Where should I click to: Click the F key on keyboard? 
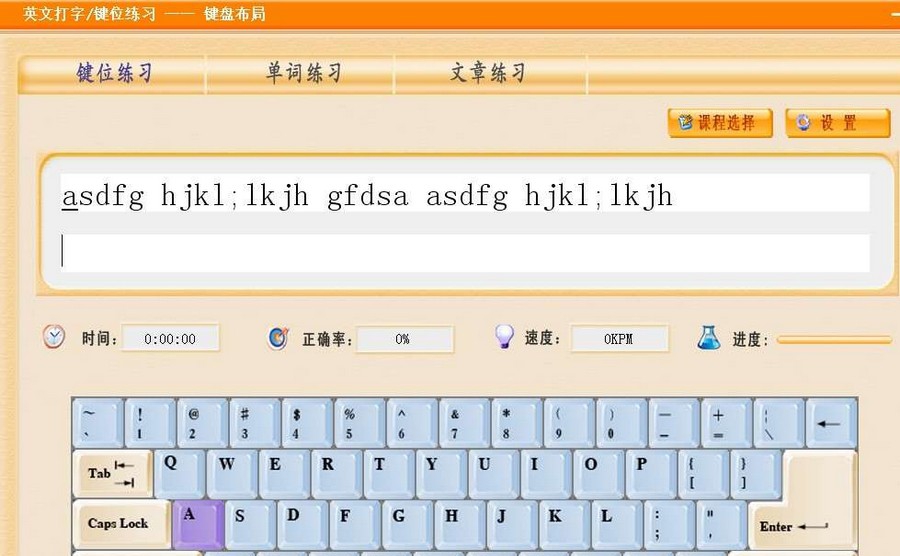354,524
